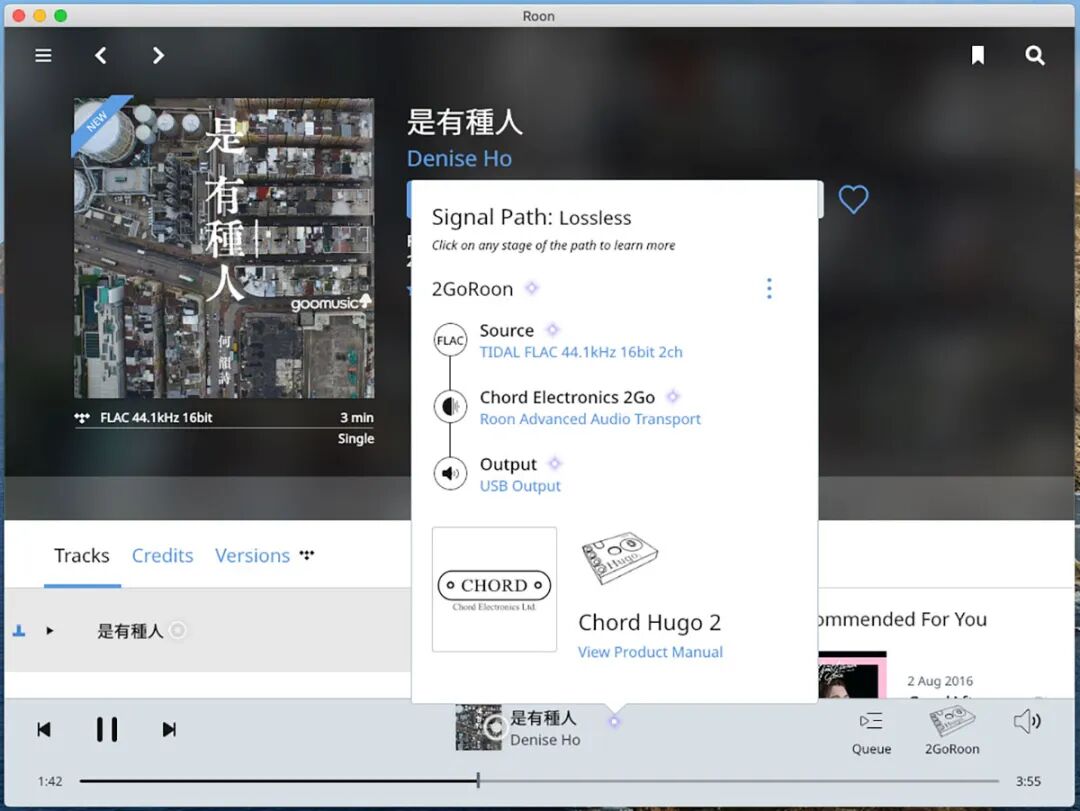Click the Output speaker stage icon
Image resolution: width=1080 pixels, height=811 pixels.
click(x=450, y=473)
